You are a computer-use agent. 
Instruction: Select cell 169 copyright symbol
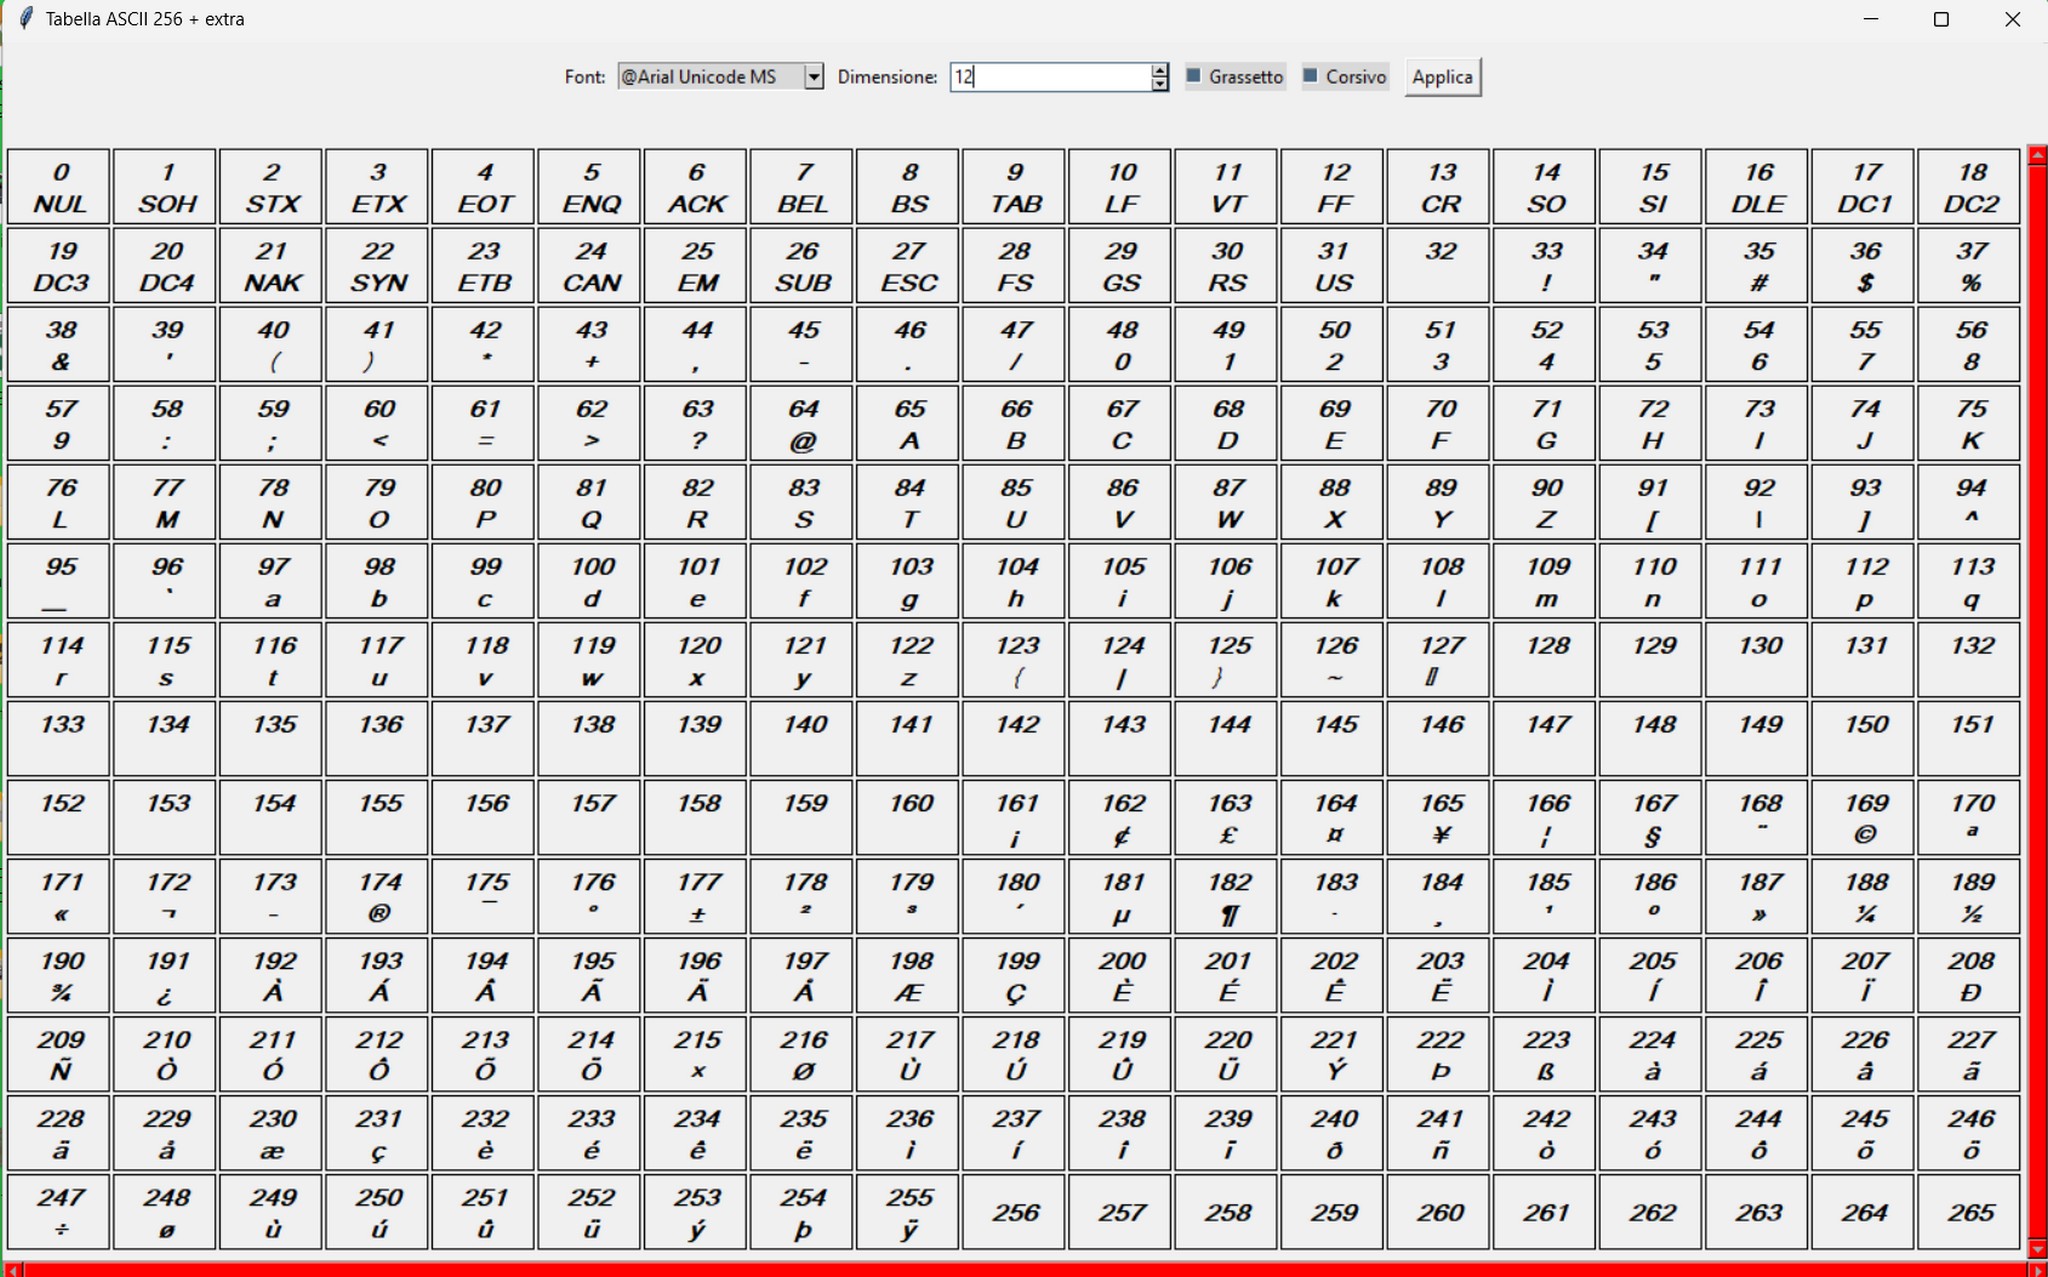(1863, 819)
